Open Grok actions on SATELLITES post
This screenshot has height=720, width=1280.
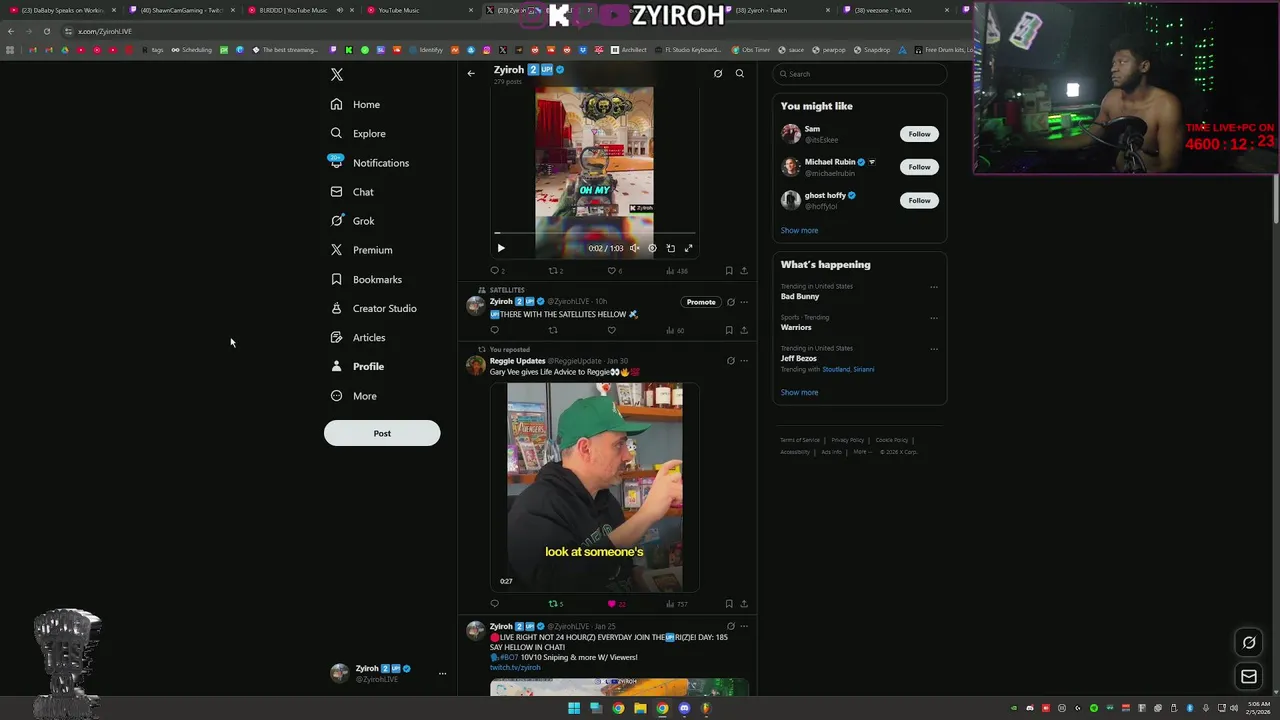point(730,302)
